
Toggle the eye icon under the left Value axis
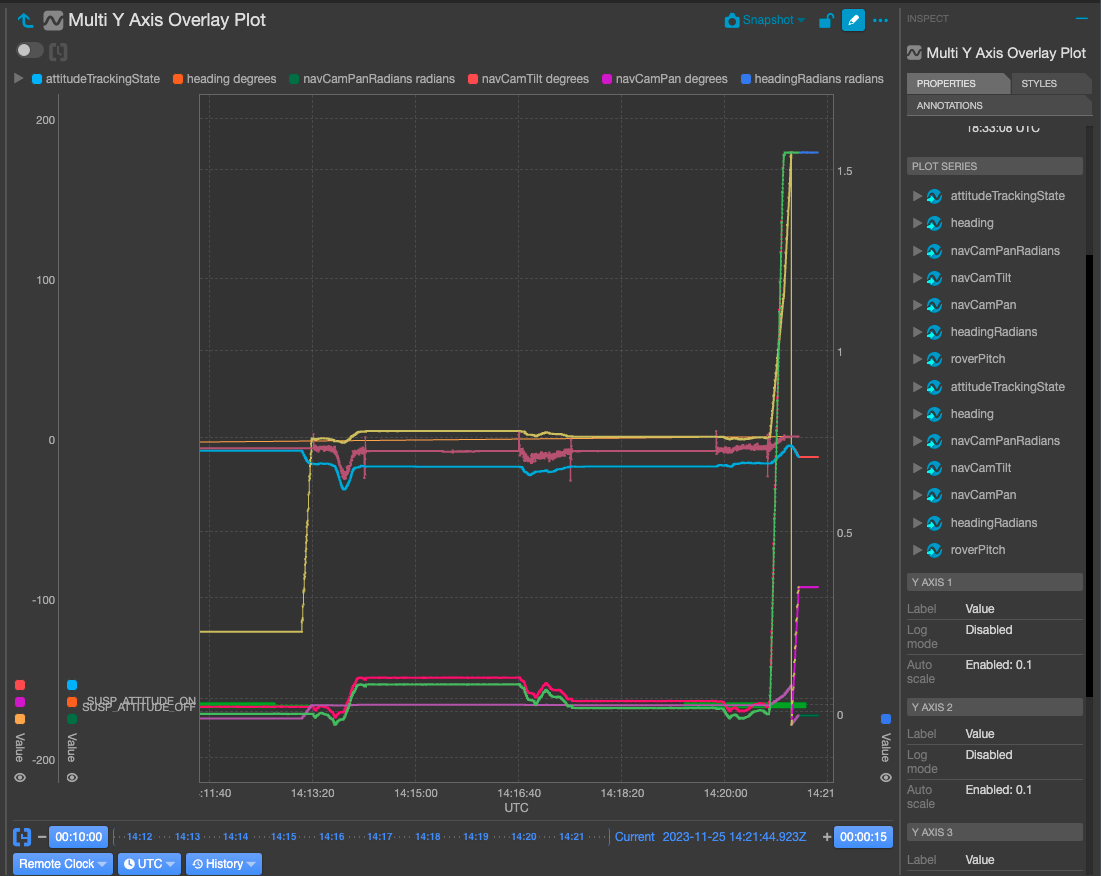click(18, 777)
